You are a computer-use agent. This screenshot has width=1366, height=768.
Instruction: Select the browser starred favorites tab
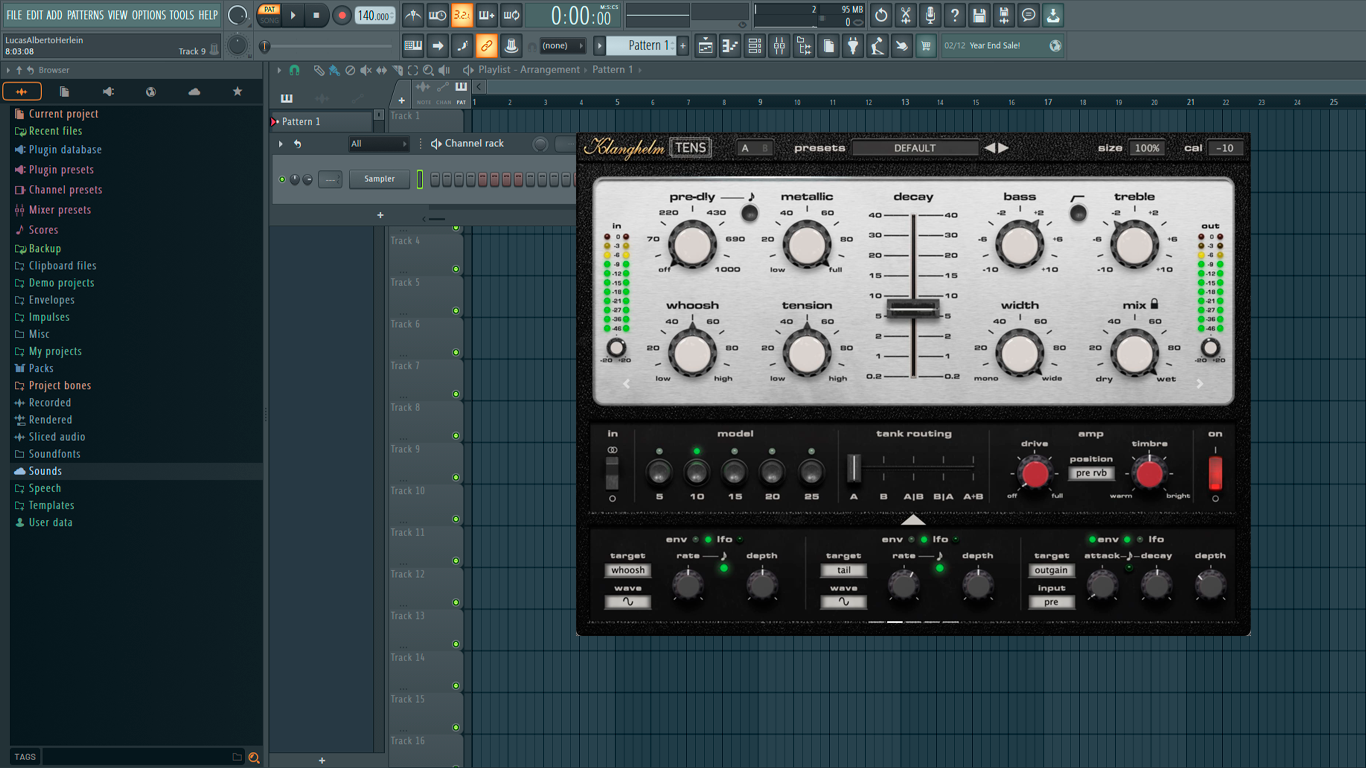point(237,91)
